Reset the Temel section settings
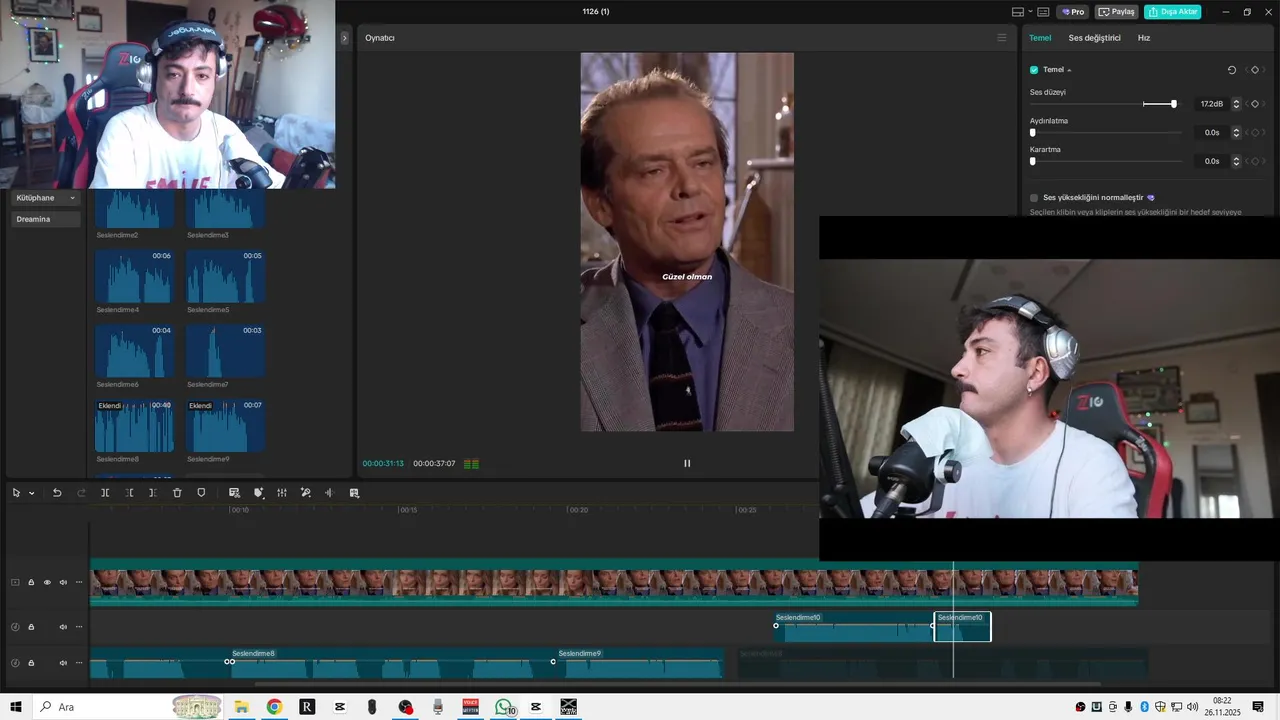This screenshot has height=720, width=1280. click(x=1232, y=70)
